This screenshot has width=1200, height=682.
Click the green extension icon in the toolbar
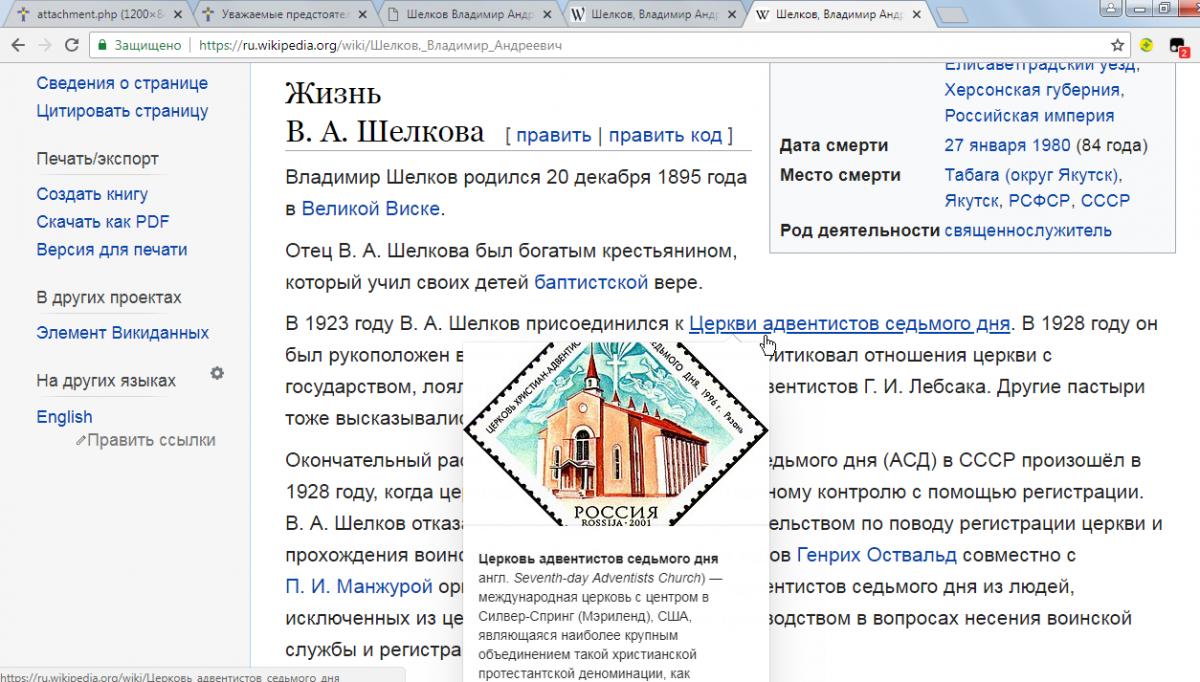(x=1148, y=45)
